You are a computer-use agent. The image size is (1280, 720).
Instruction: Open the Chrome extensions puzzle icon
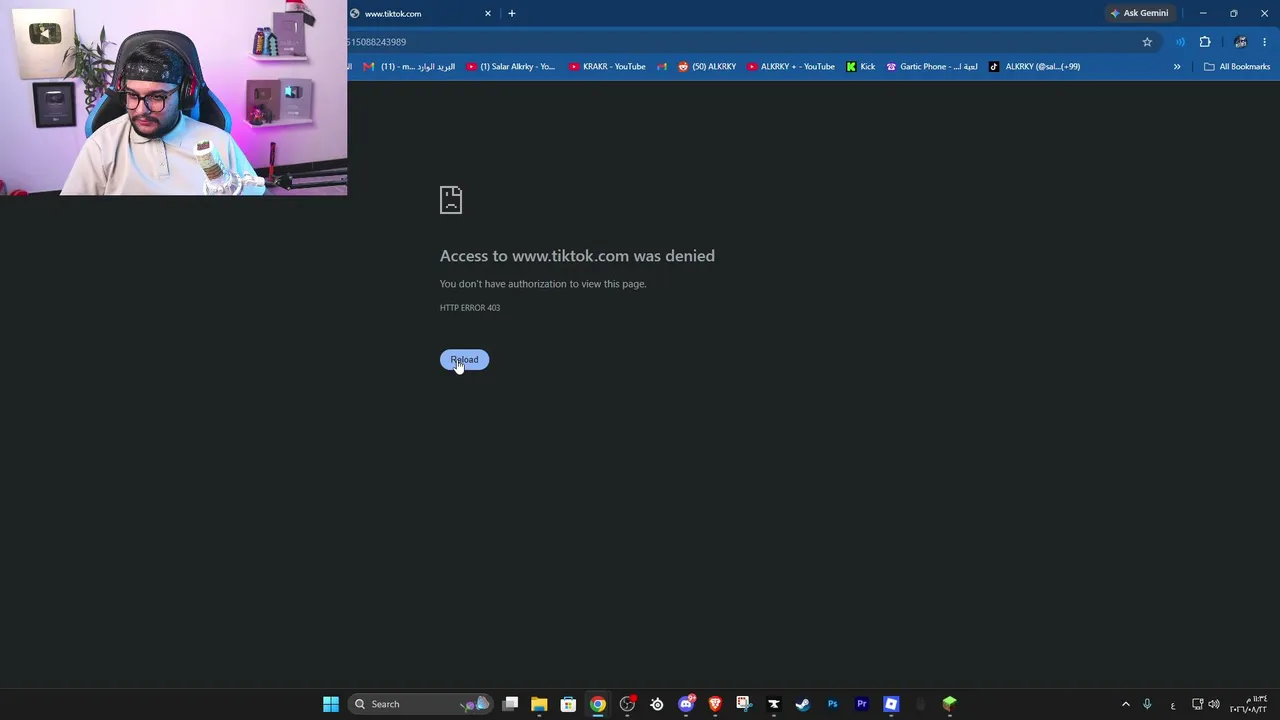[1205, 42]
